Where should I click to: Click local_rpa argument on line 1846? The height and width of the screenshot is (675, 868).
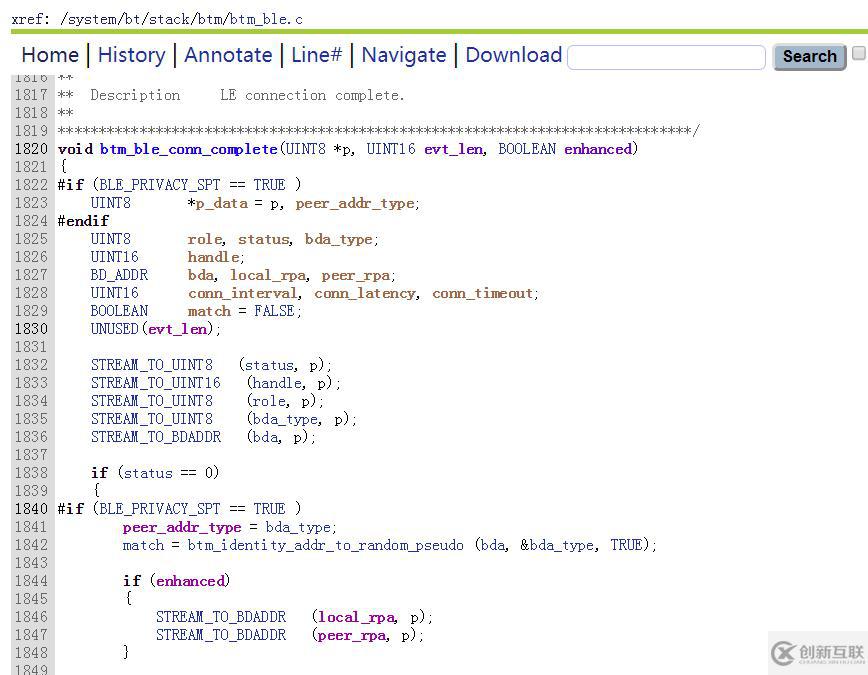pos(356,617)
